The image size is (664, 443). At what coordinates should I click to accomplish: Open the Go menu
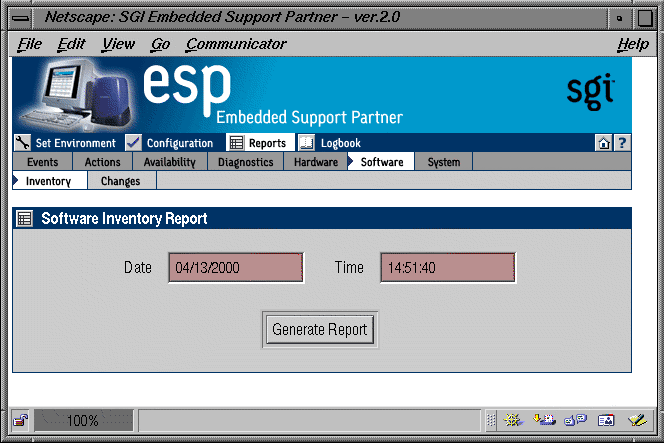click(x=160, y=44)
